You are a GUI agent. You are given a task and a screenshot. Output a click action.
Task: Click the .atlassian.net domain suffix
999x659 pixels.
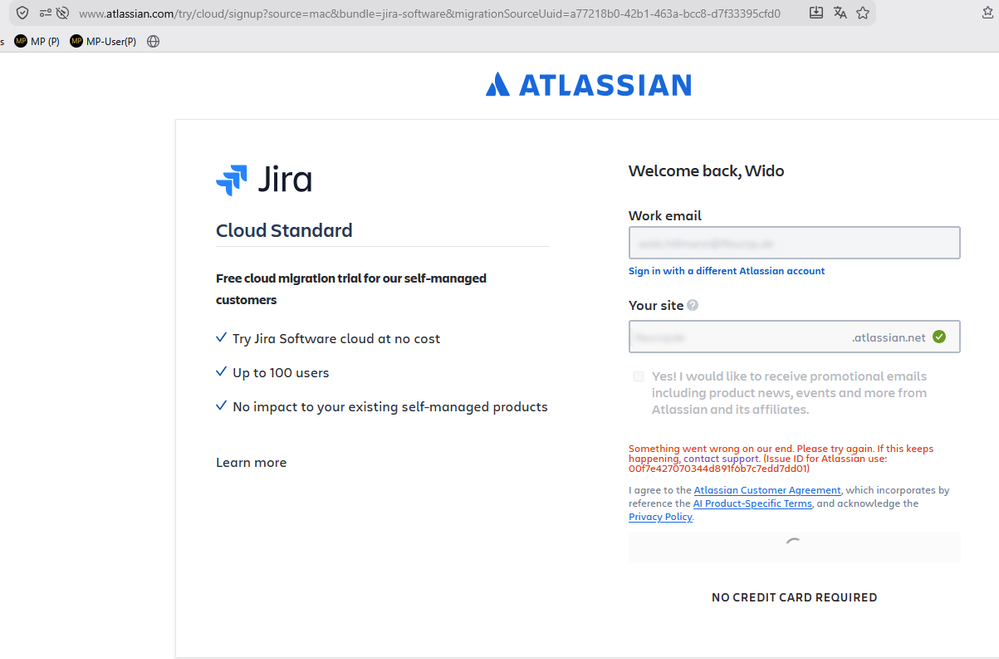point(889,338)
